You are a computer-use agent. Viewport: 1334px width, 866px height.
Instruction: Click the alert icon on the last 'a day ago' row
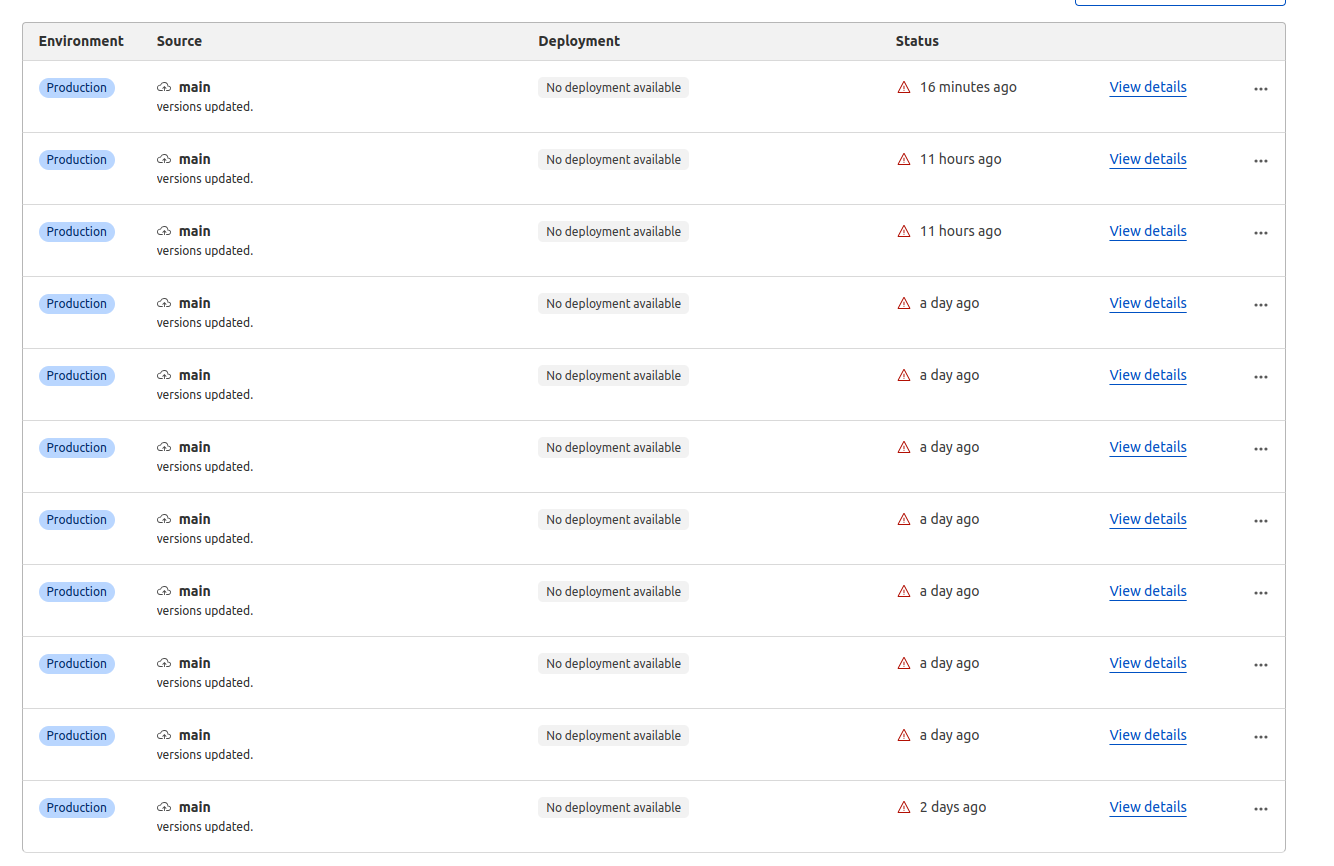click(904, 736)
